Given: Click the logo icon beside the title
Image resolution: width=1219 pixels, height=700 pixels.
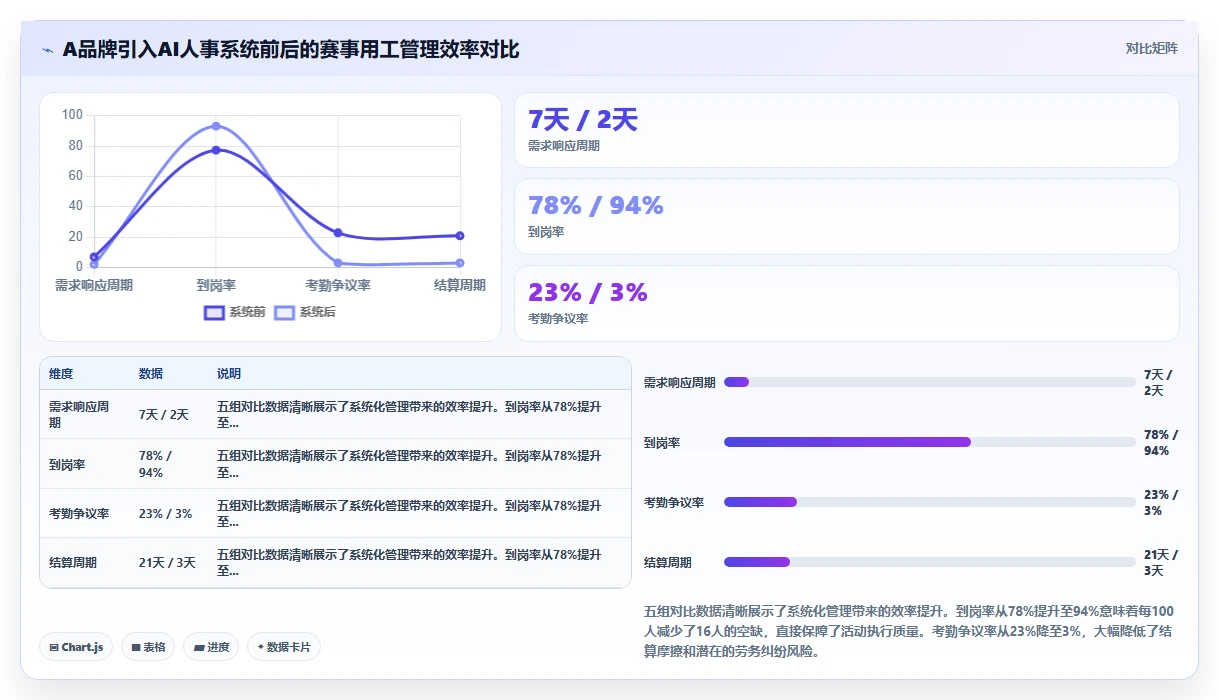Looking at the screenshot, I should [x=48, y=50].
